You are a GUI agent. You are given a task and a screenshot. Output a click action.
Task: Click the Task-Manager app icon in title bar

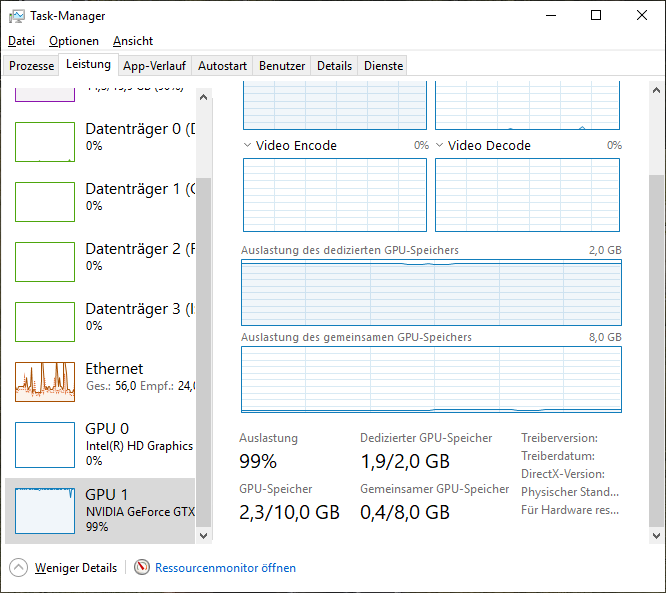17,16
